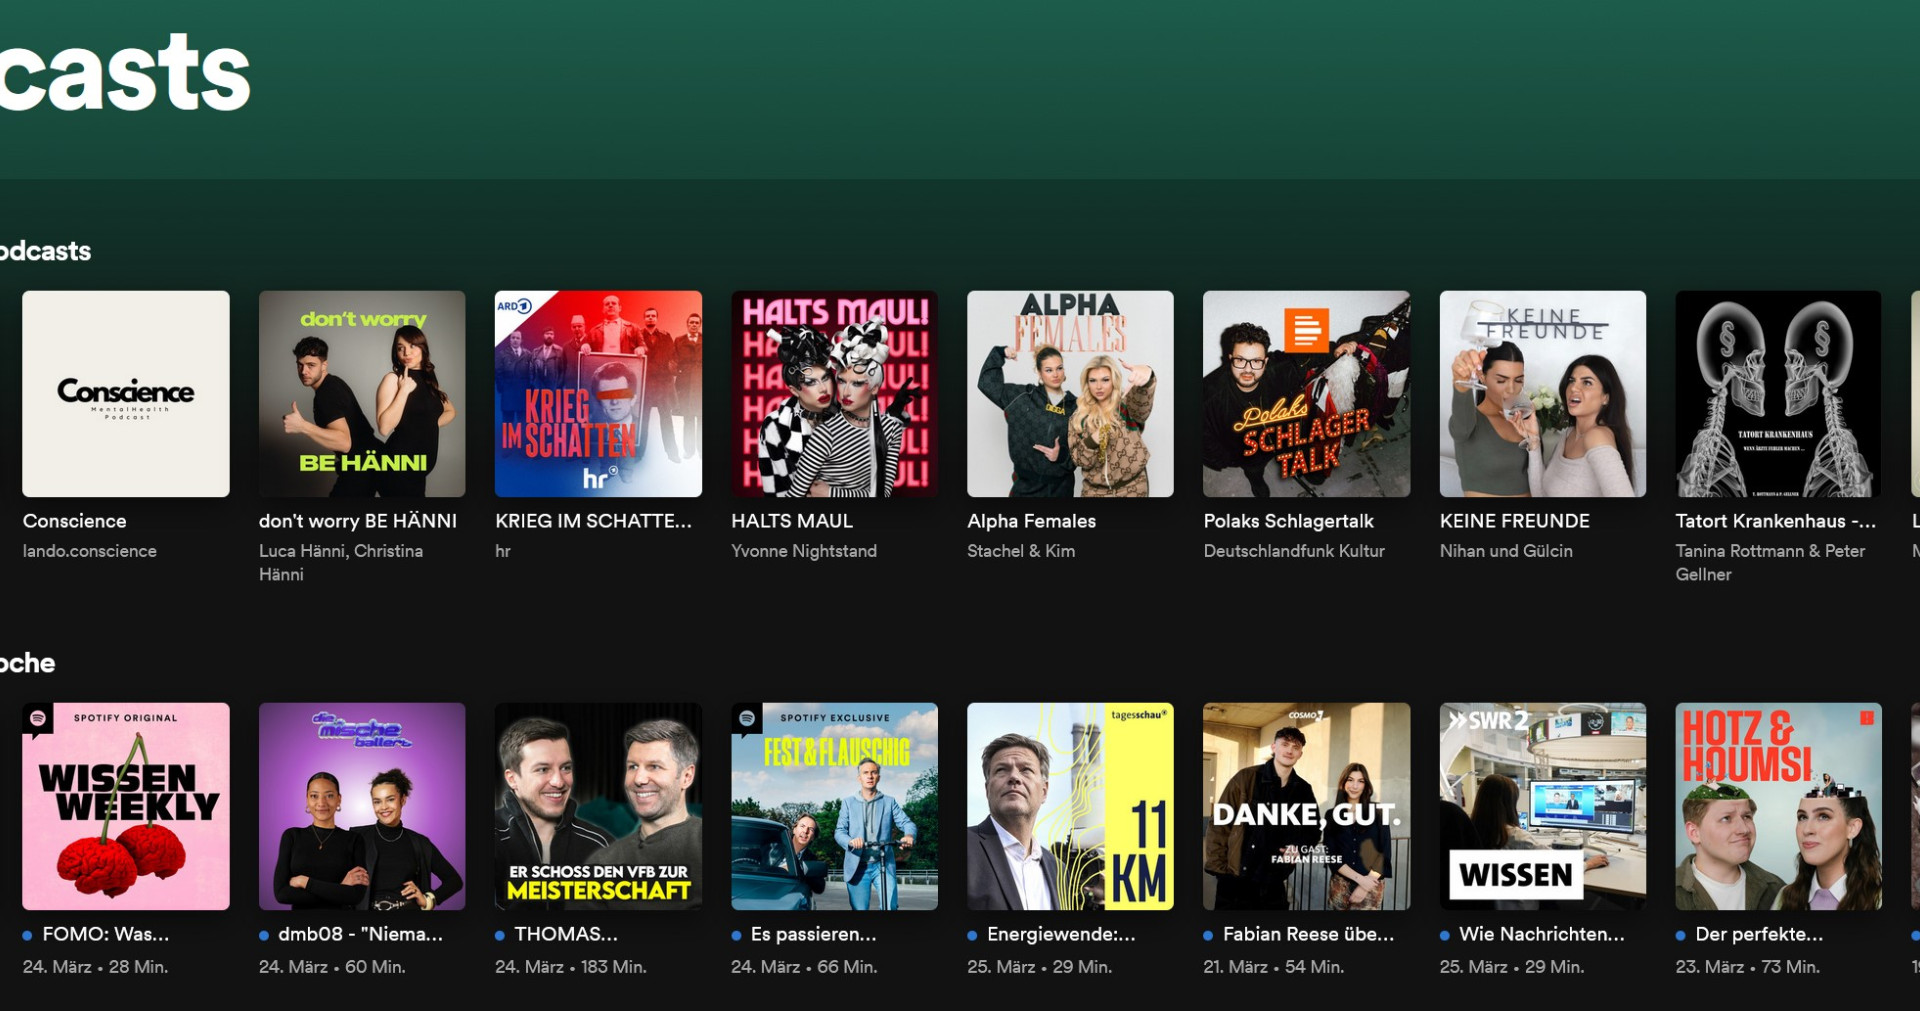The image size is (1920, 1011).
Task: Open the Wissen Weekly episode cover
Action: (126, 806)
